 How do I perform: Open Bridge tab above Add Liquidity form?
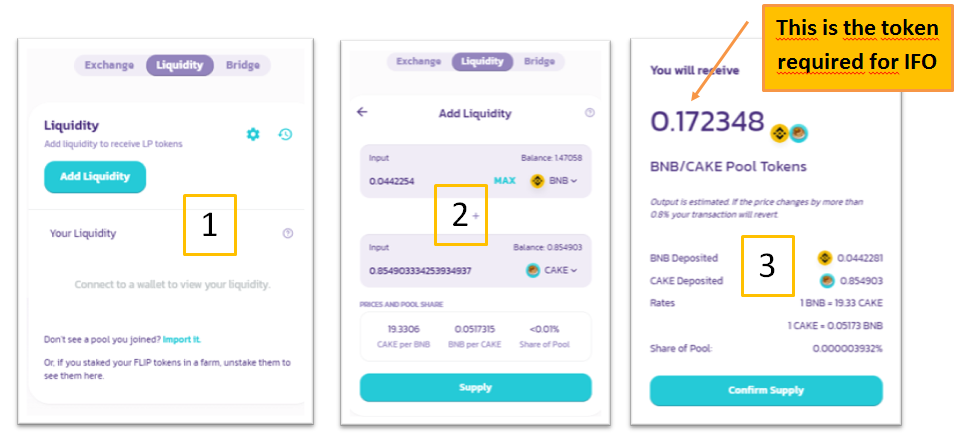point(539,61)
